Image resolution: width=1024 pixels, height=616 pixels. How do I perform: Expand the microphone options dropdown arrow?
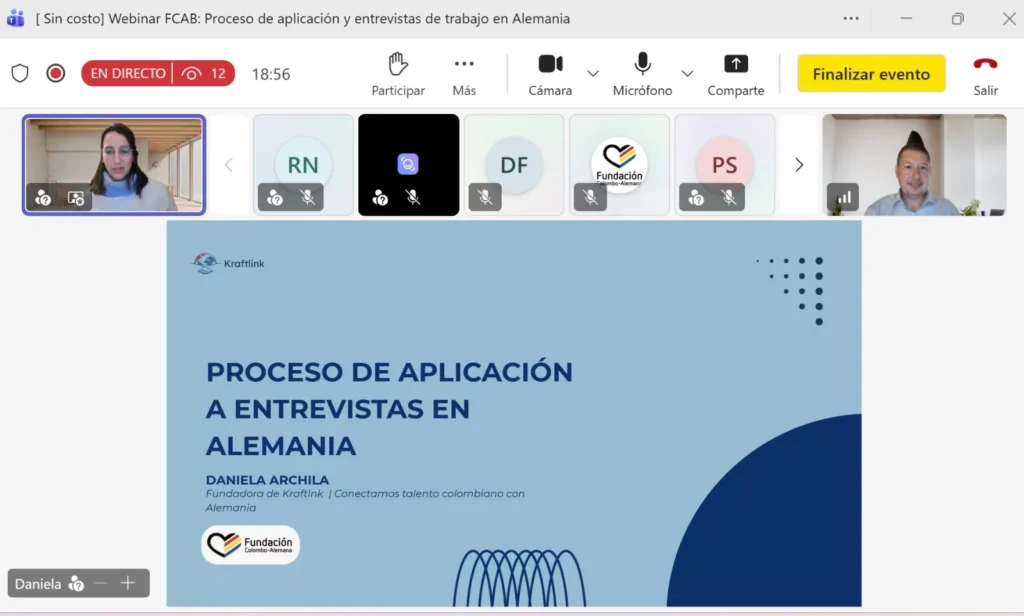click(x=687, y=74)
